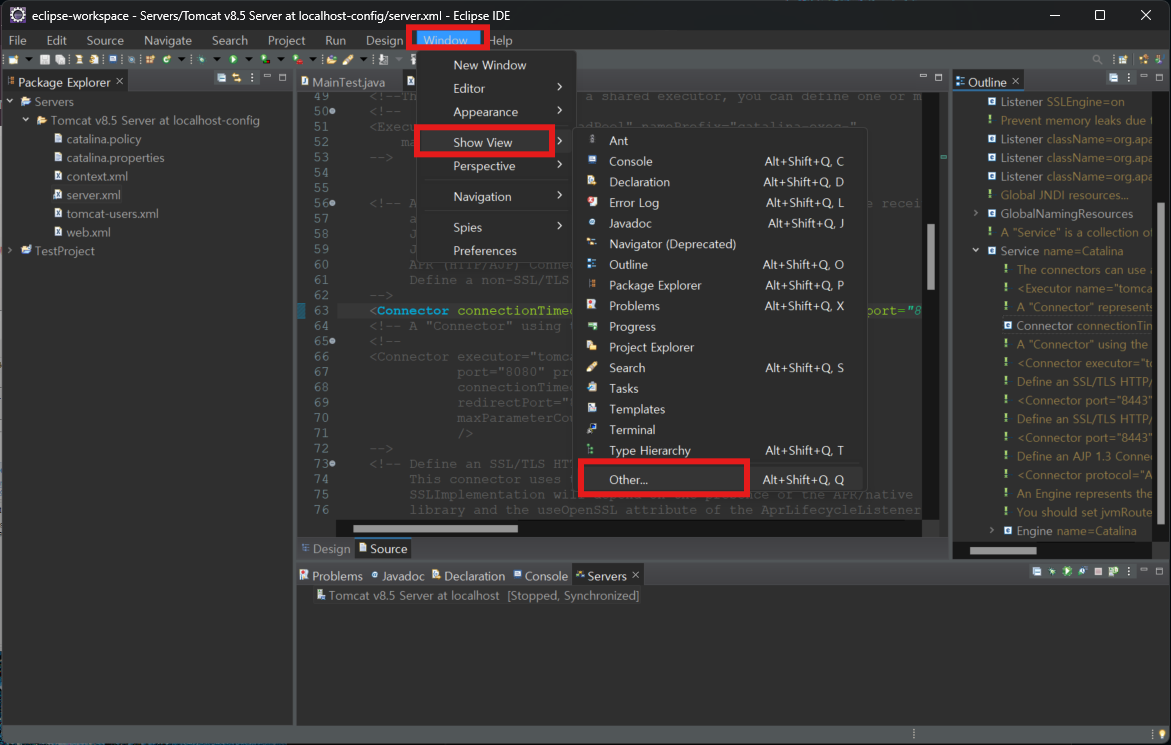Open the Navigation submenu

coord(496,196)
